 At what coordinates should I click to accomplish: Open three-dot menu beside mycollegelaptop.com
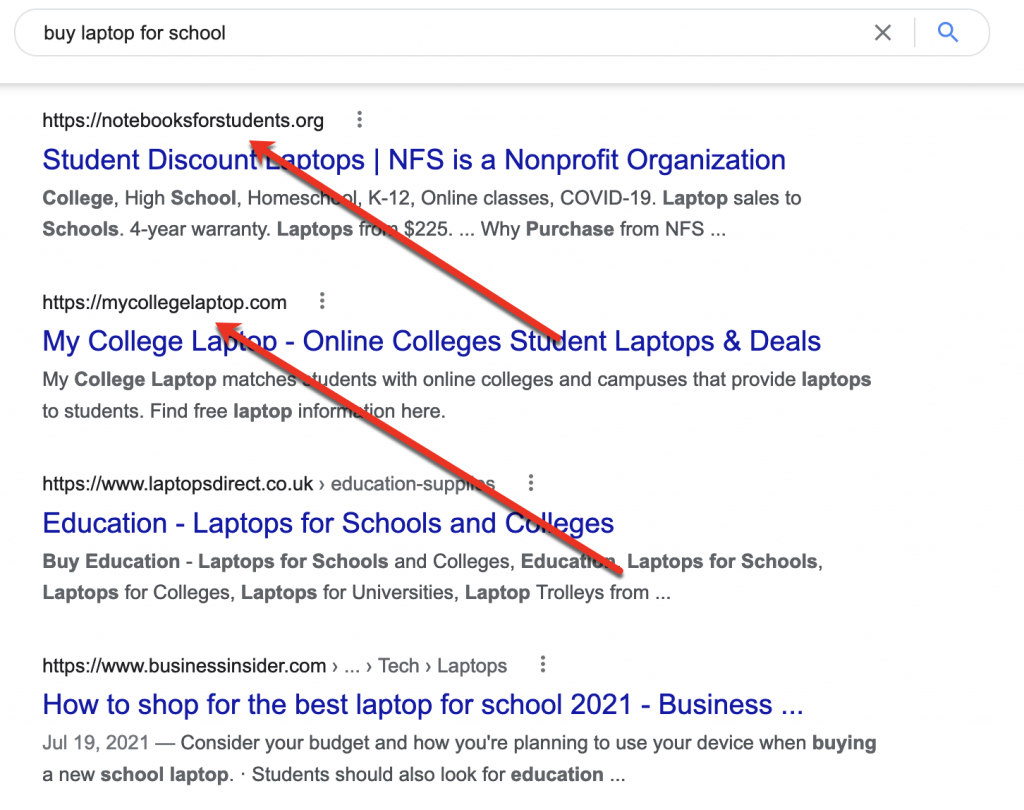322,301
